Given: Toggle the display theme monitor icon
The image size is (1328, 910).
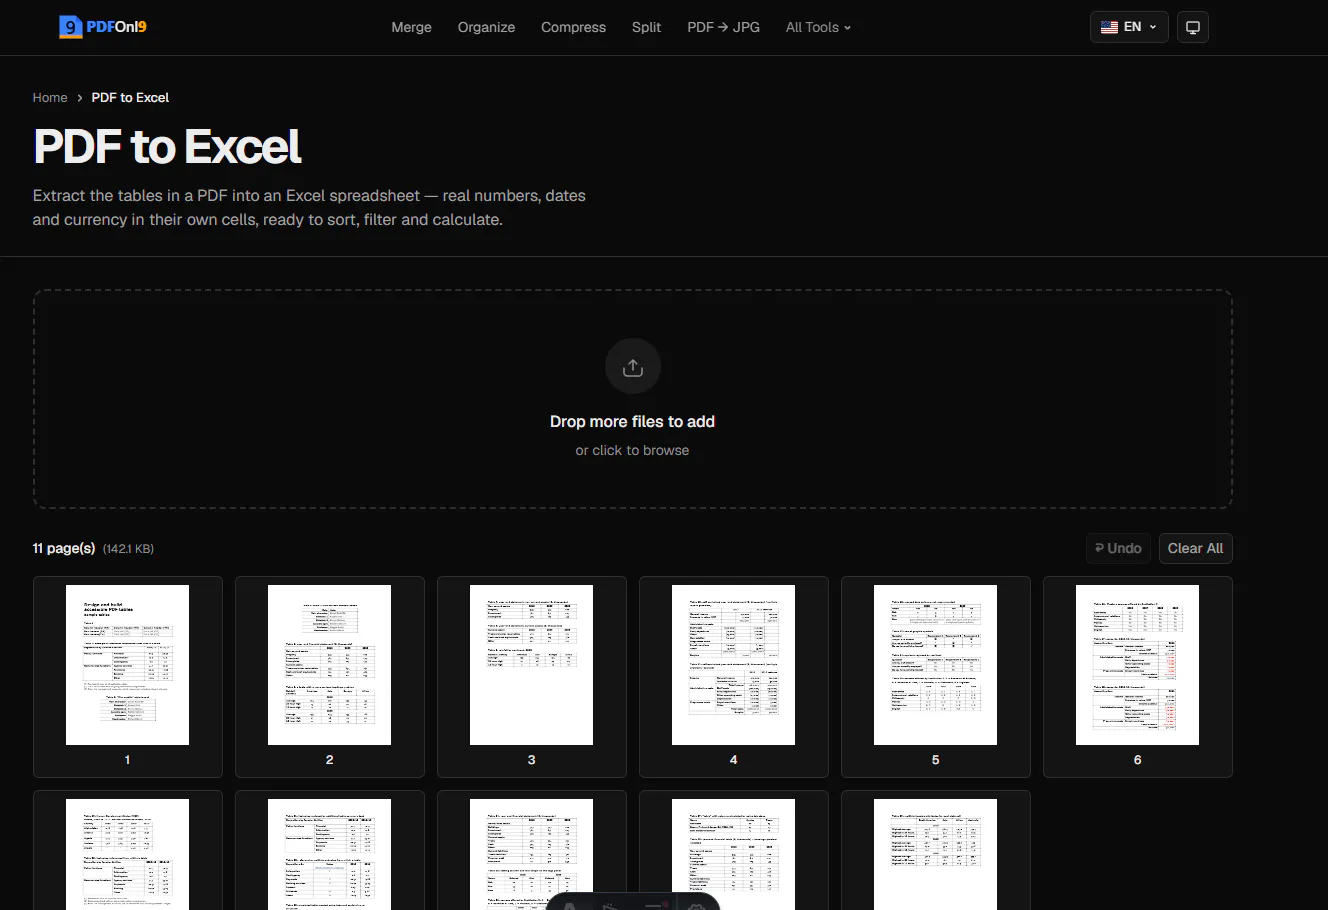Looking at the screenshot, I should click(1192, 27).
